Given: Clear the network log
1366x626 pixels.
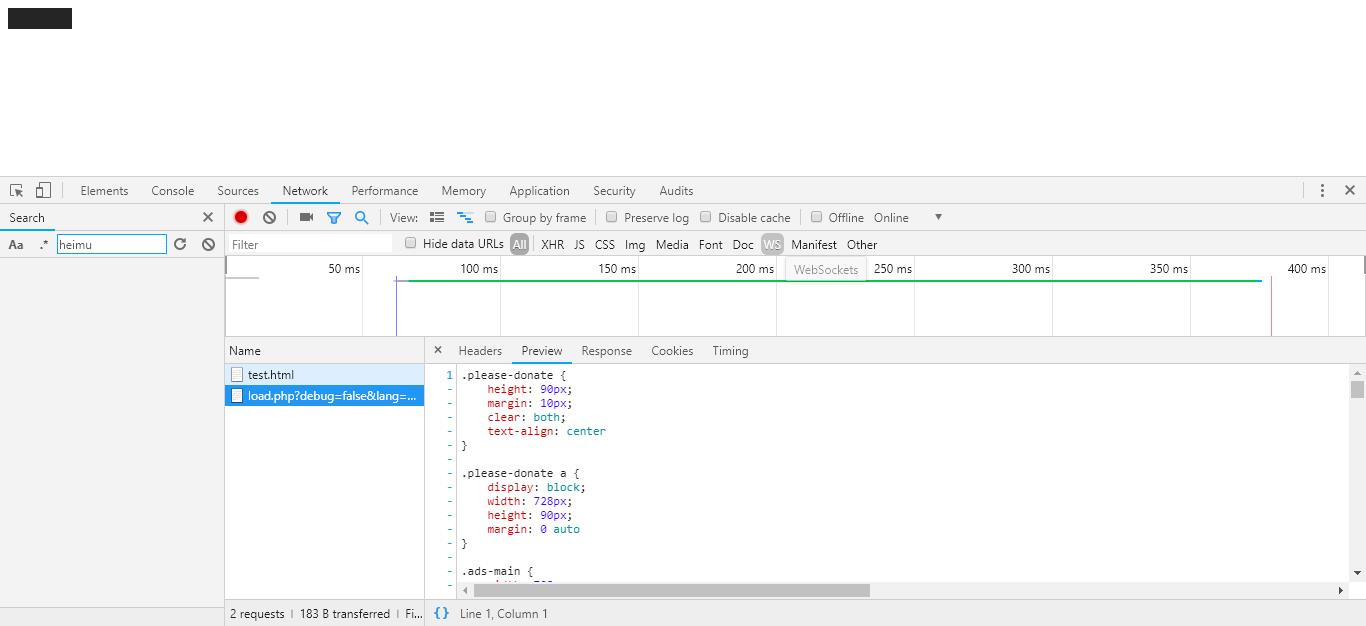Looking at the screenshot, I should coord(269,217).
